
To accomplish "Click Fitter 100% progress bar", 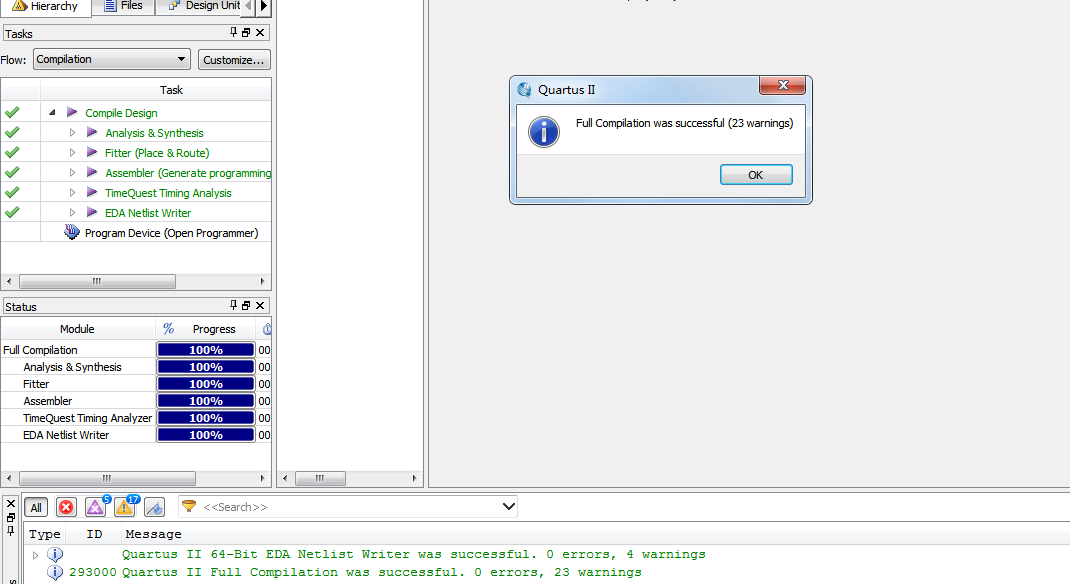I will pos(205,384).
